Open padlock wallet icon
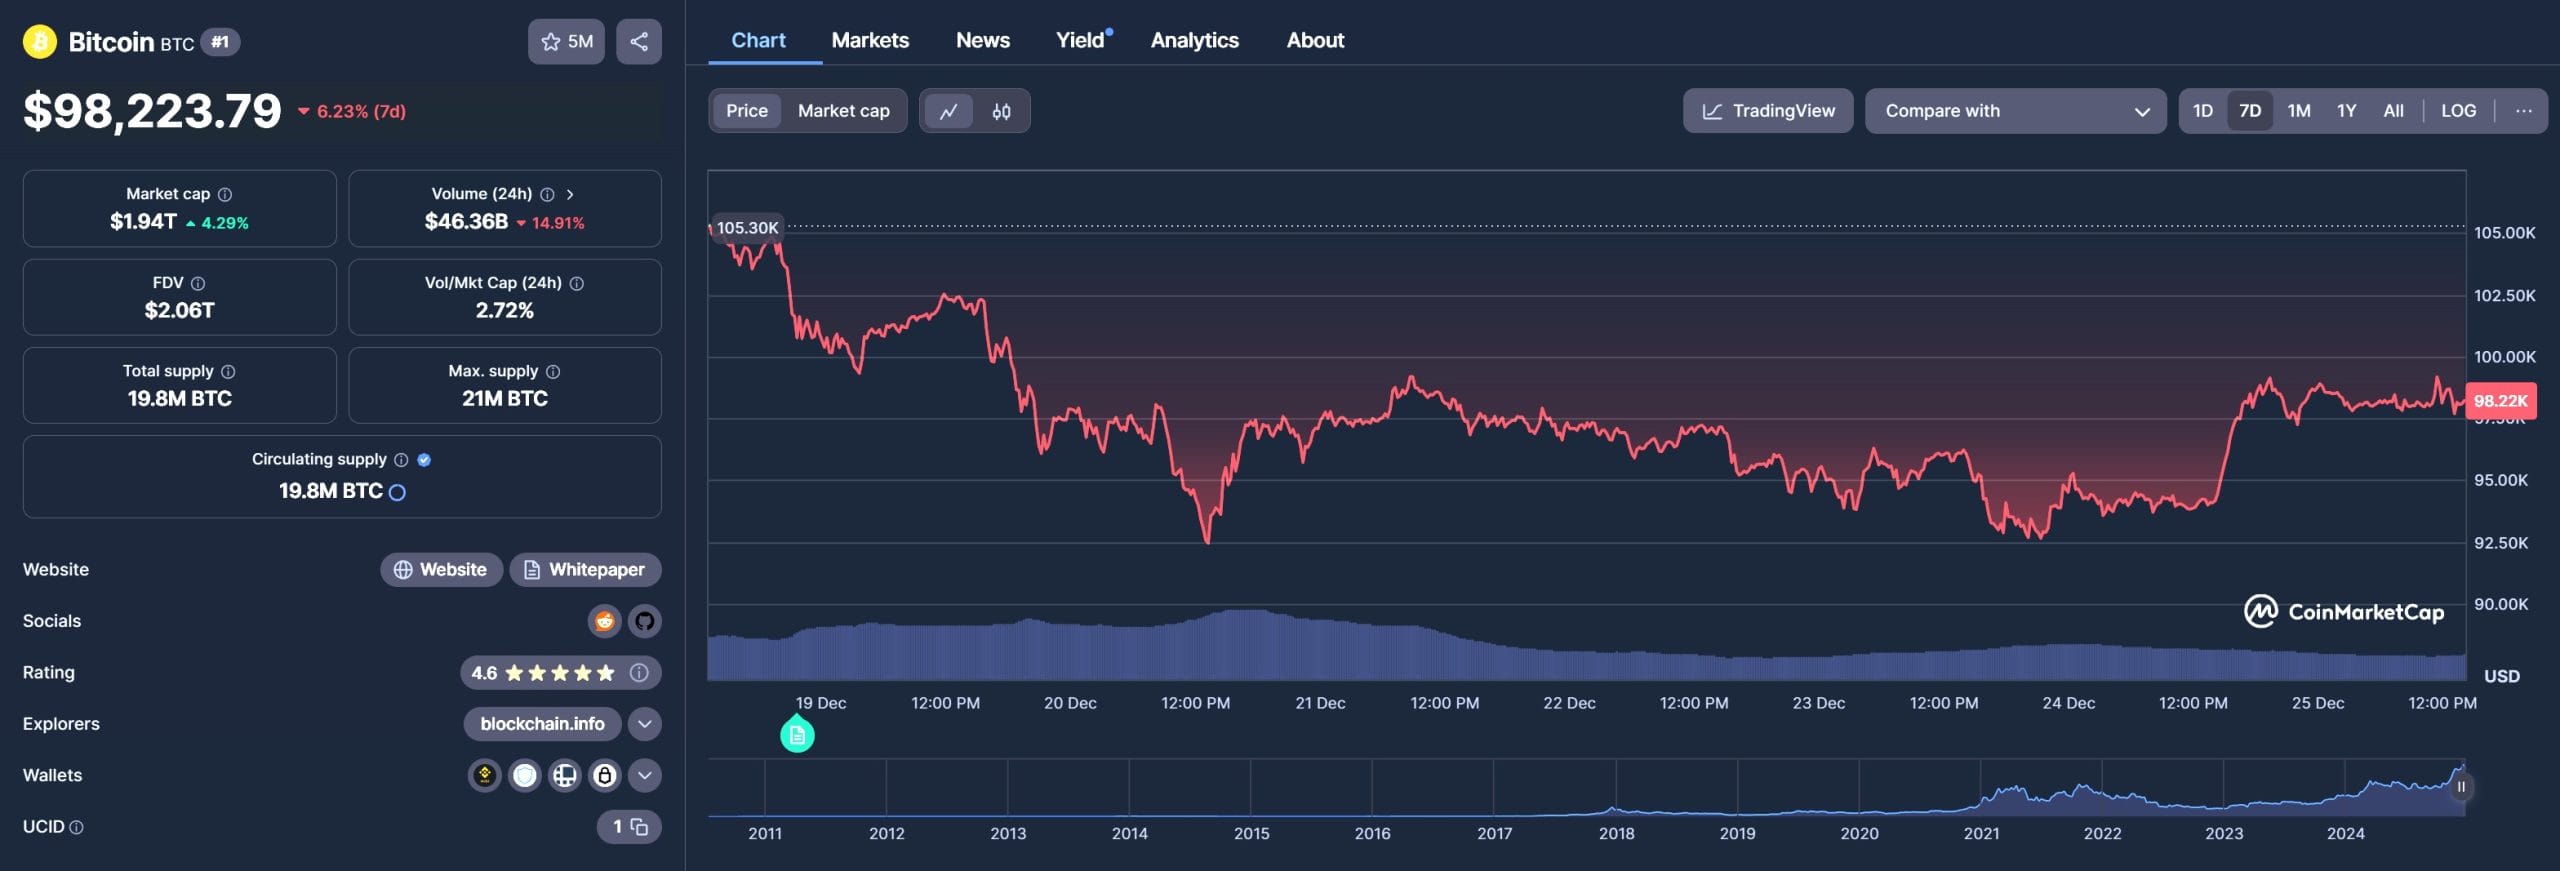2560x871 pixels. [605, 775]
